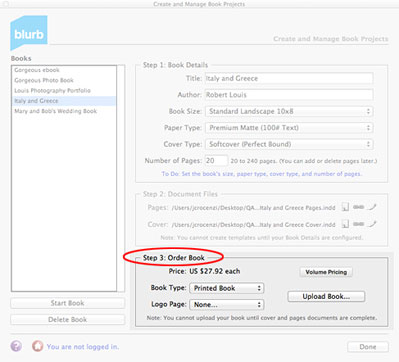Image resolution: width=399 pixels, height=362 pixels.
Task: Open Volume Pricing
Action: coord(326,272)
